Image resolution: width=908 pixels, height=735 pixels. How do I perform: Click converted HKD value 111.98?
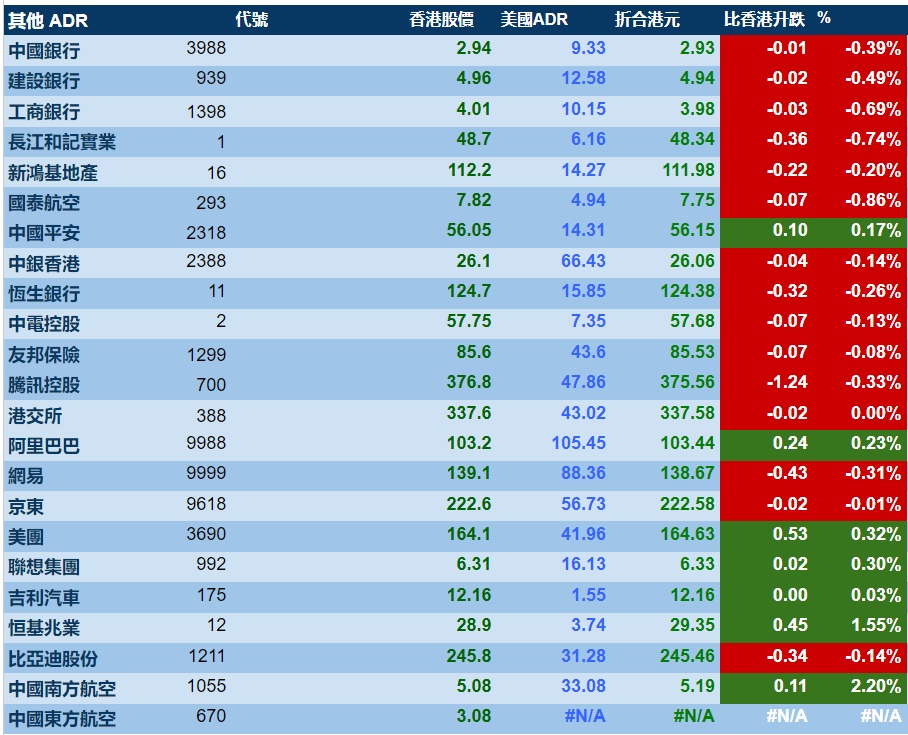pos(689,170)
